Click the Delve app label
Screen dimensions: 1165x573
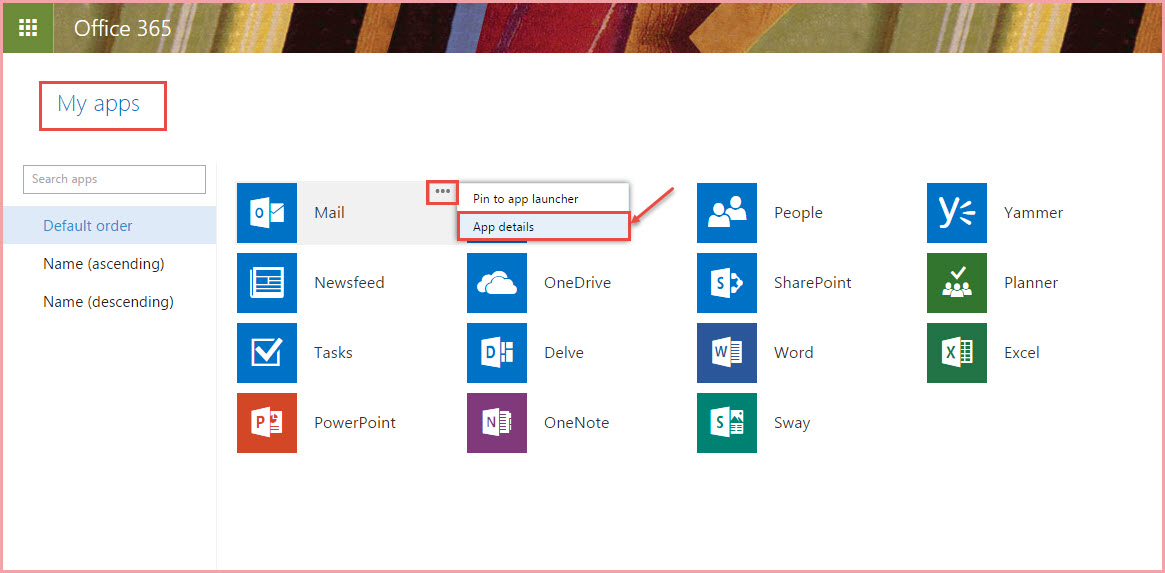click(x=564, y=352)
